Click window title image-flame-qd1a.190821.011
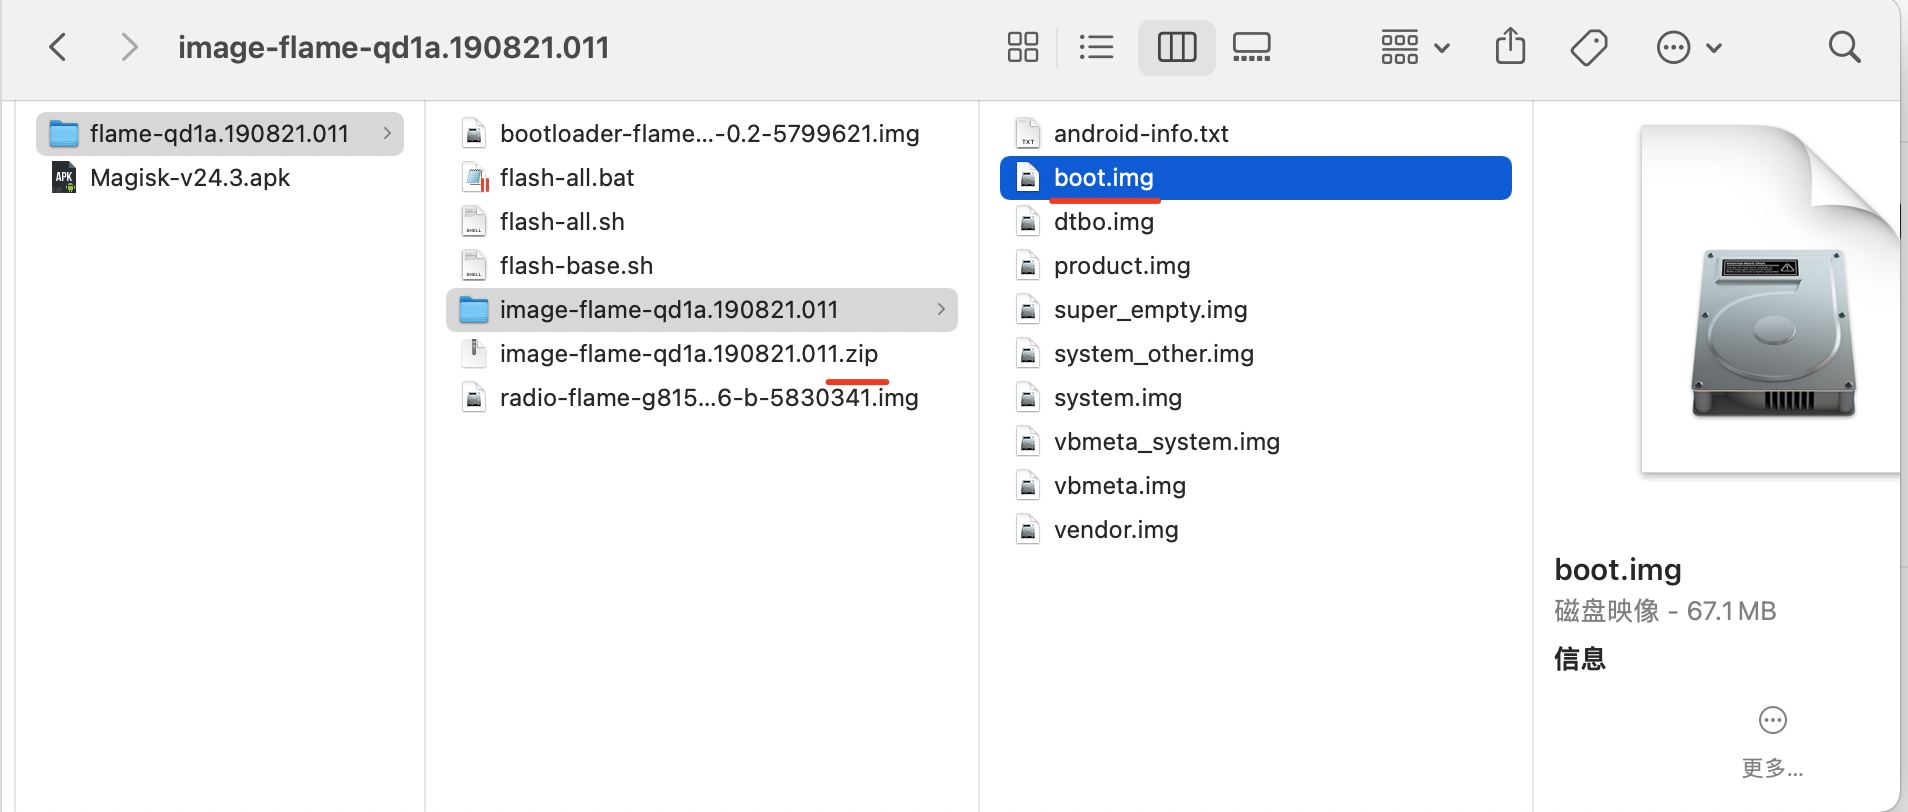This screenshot has width=1908, height=812. pos(394,47)
